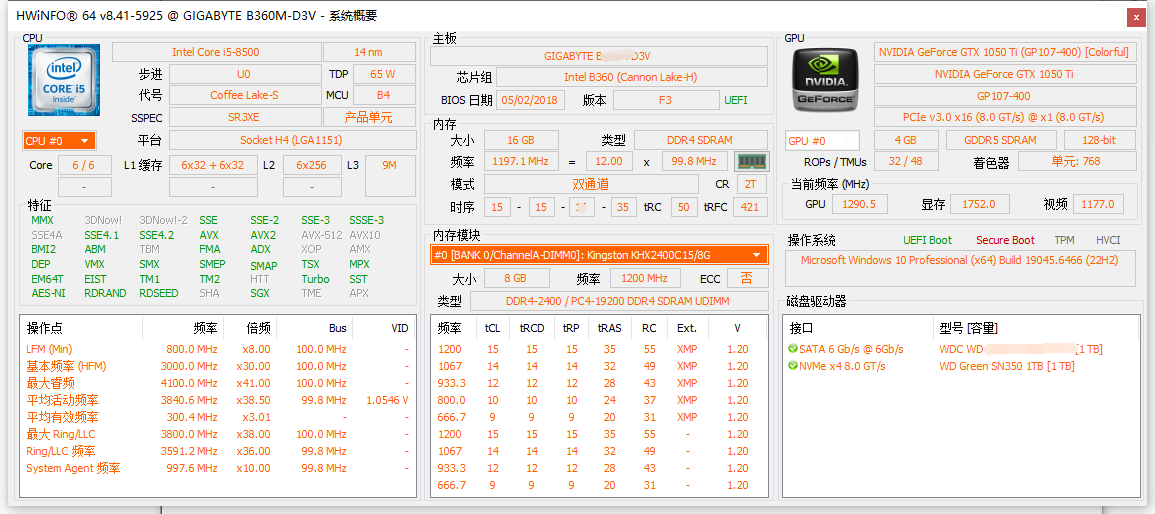The width and height of the screenshot is (1155, 514).
Task: Click the NVIDIA GeForce logo
Action: pyautogui.click(x=825, y=80)
